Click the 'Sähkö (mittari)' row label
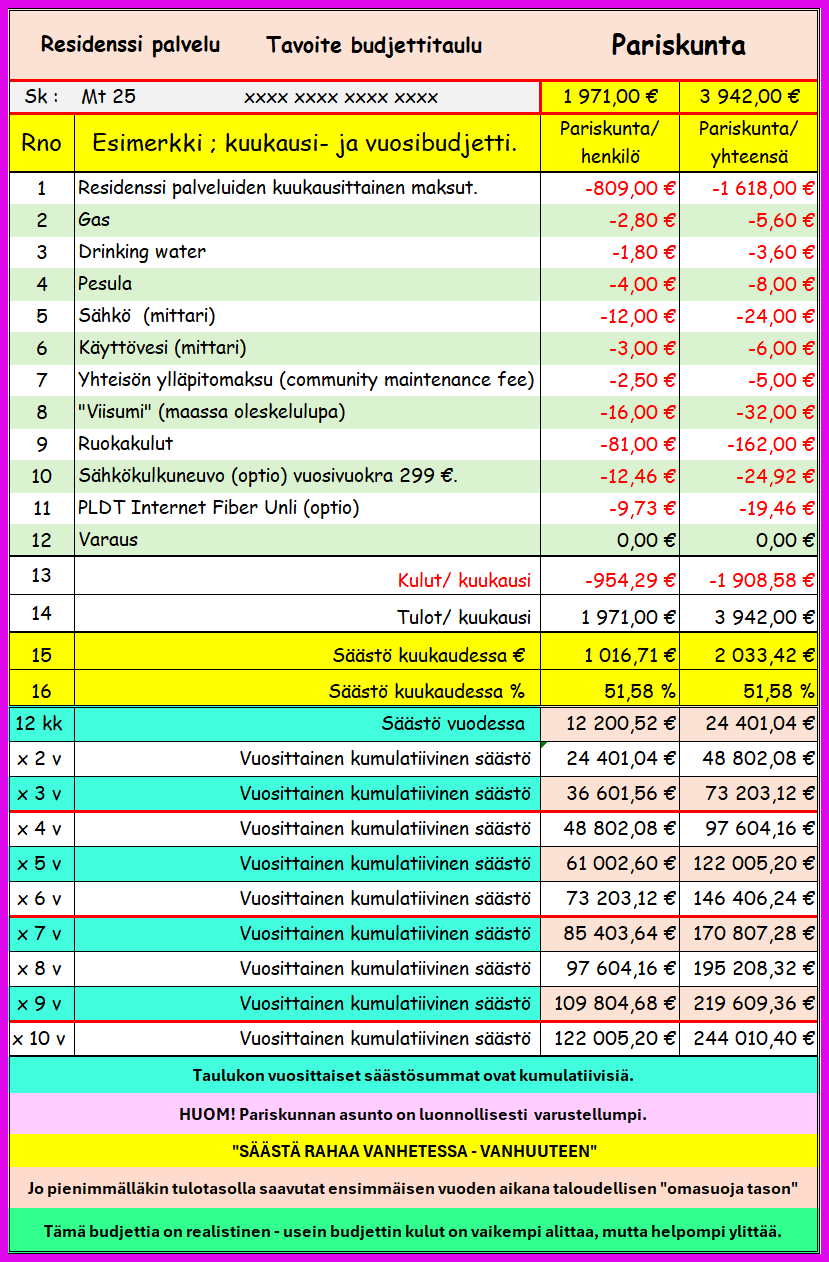The width and height of the screenshot is (829, 1262). pos(147,316)
